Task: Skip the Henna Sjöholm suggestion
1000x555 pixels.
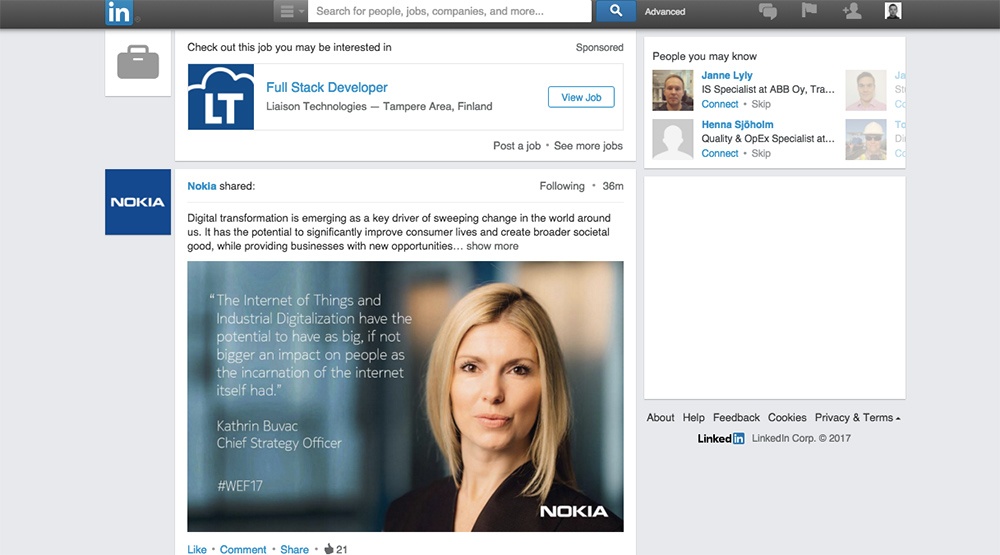Action: (x=761, y=154)
